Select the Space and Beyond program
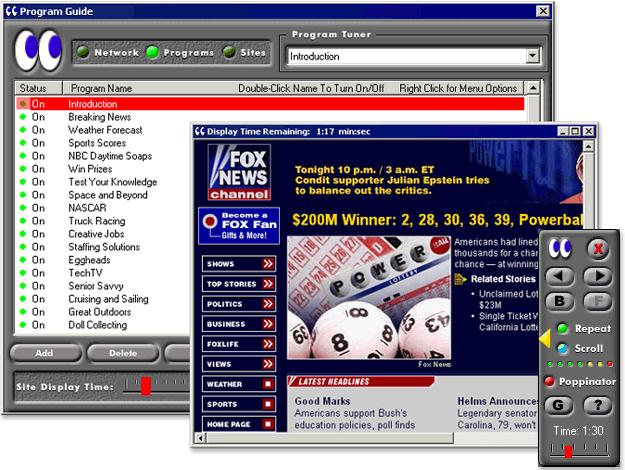Viewport: 625px width, 470px height. click(108, 195)
